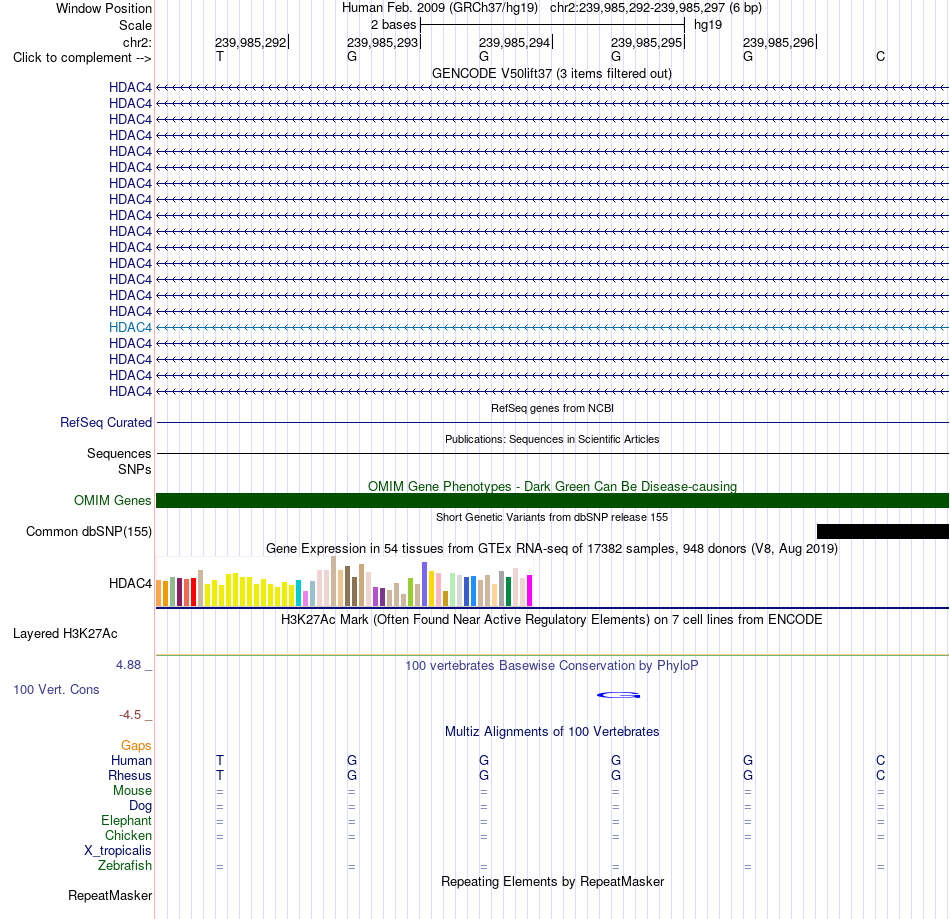Click the RefSeq Curated track label
Viewport: 950px width, 919px height.
coord(106,422)
